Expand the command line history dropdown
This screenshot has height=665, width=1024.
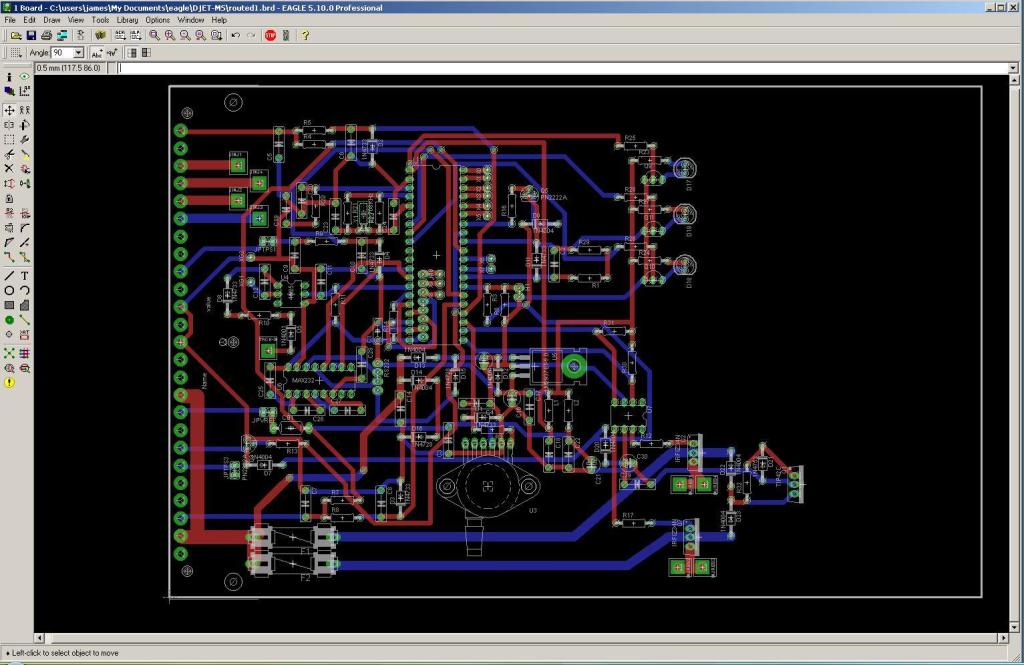point(1013,68)
